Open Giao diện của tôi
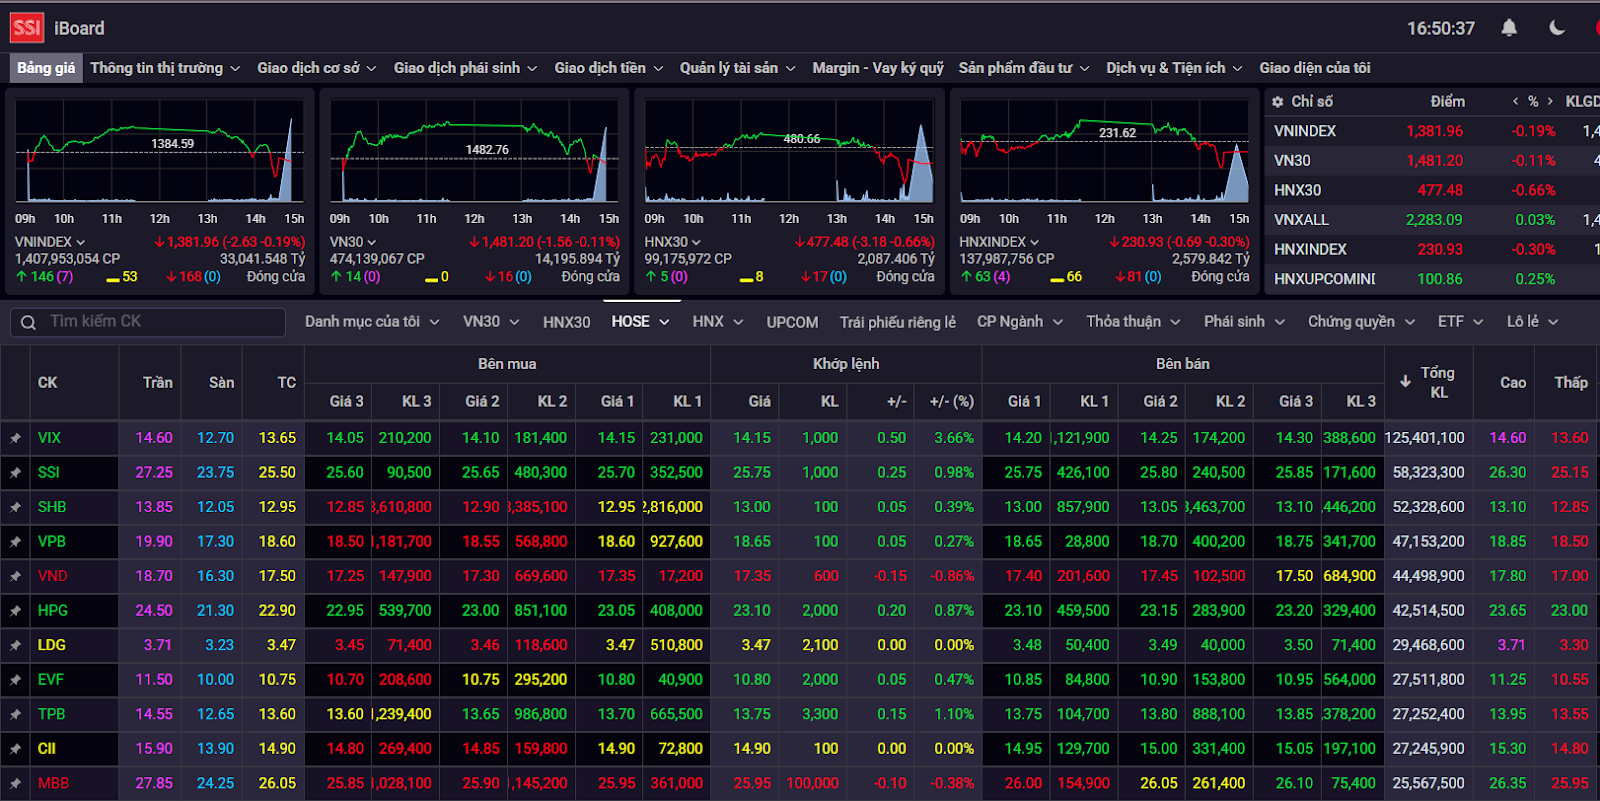 coord(1314,68)
